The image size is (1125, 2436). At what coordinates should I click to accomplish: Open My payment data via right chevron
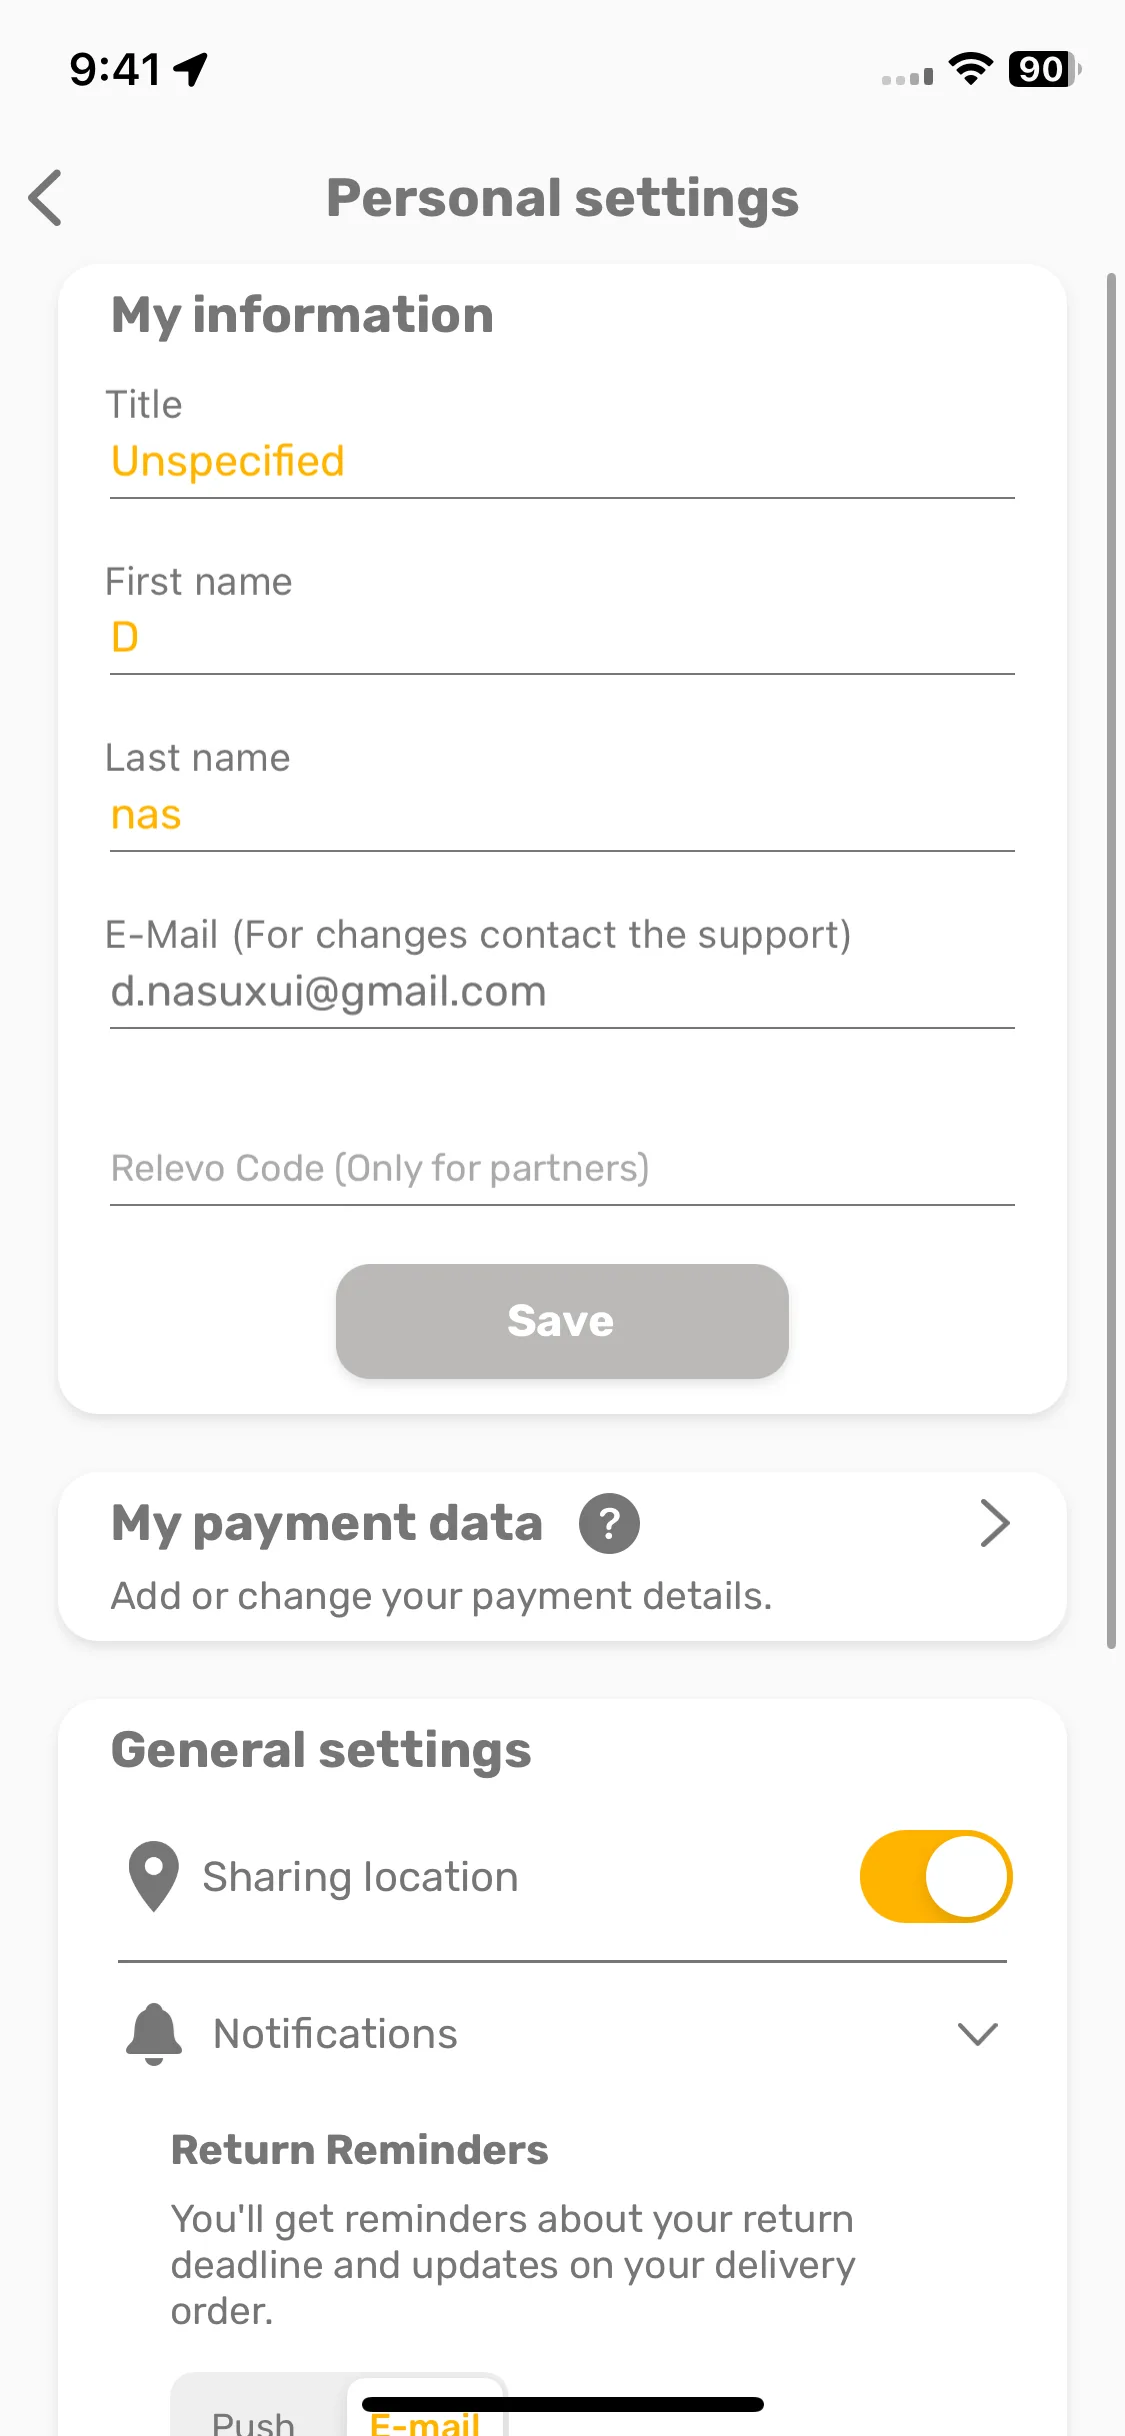(x=994, y=1523)
